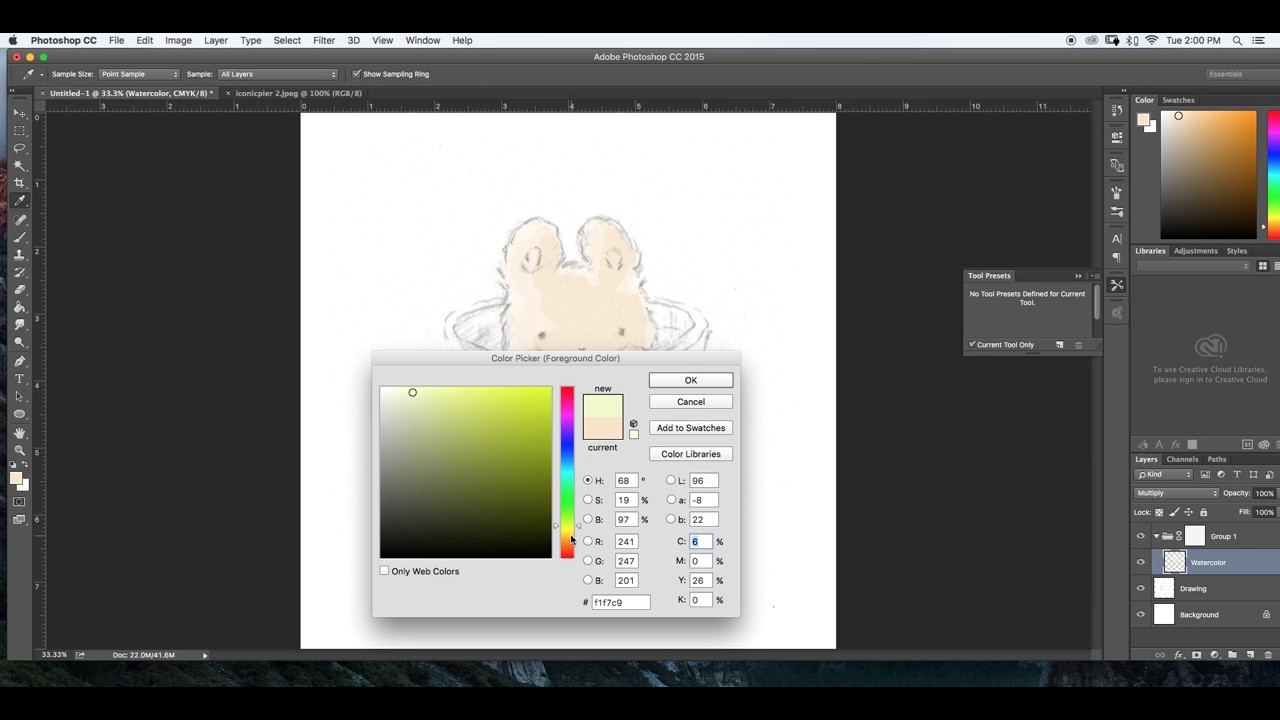The width and height of the screenshot is (1280, 720).
Task: Open Color Libraries button
Action: (690, 454)
